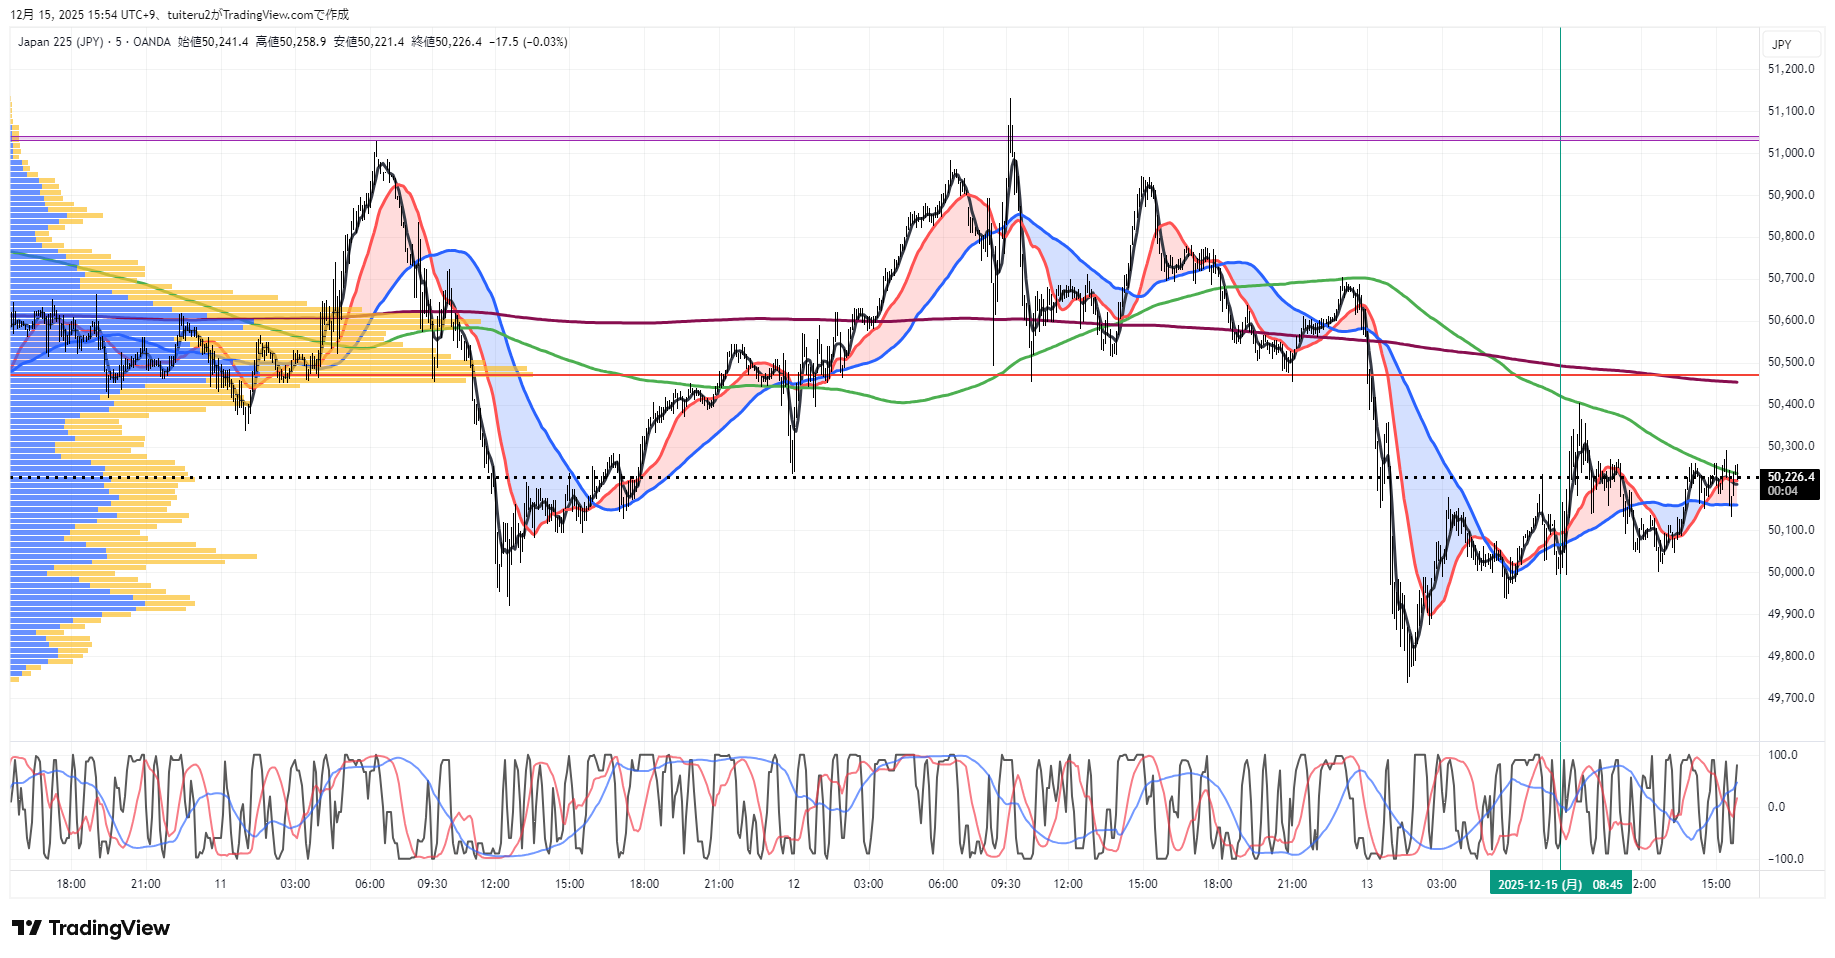Click the 51,200.0 price axis label
This screenshot has height=958, width=1835.
tap(1790, 69)
